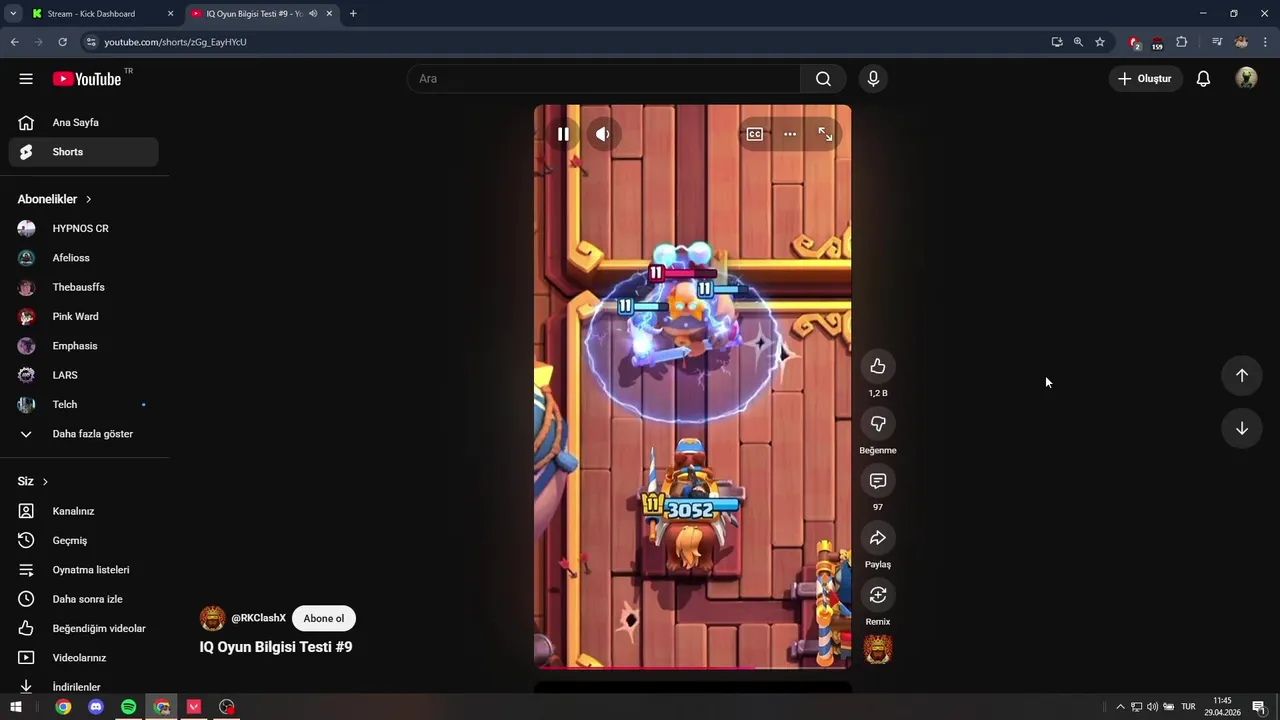Navigate to Ana Sayfa
This screenshot has height=720, width=1280.
point(84,122)
